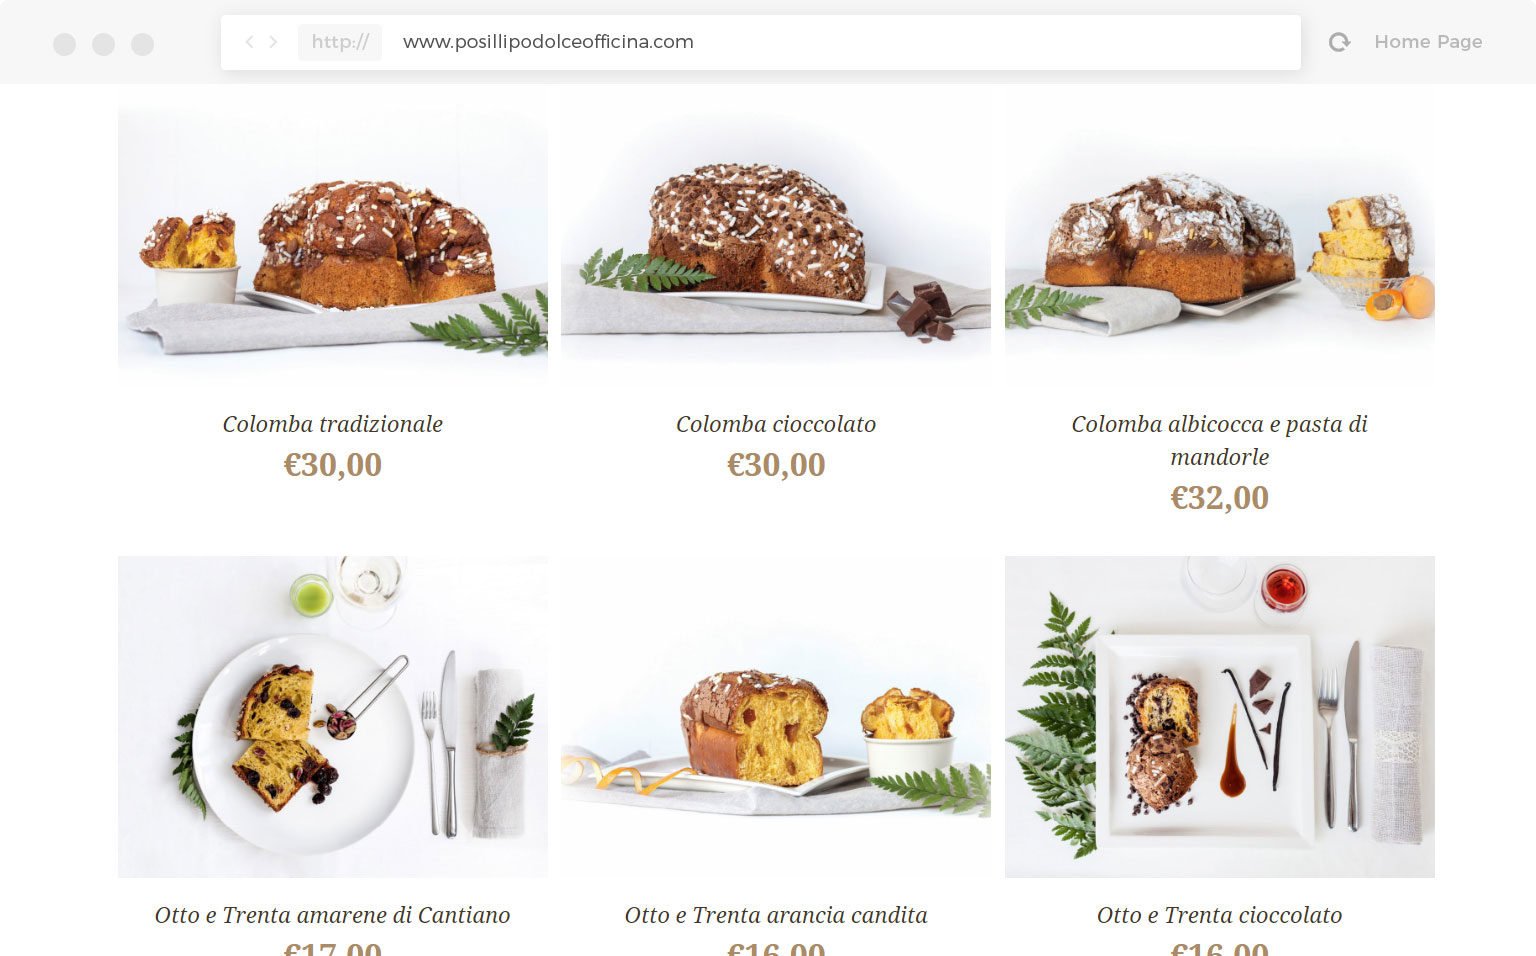Click Otto e Trenta arancia candita title
1536x956 pixels.
[x=776, y=915]
